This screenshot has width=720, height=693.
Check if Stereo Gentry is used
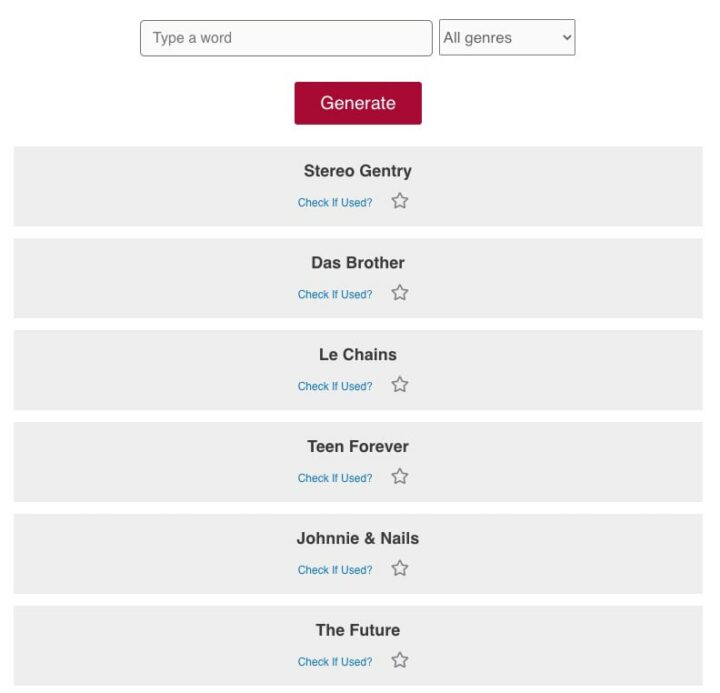tap(335, 203)
